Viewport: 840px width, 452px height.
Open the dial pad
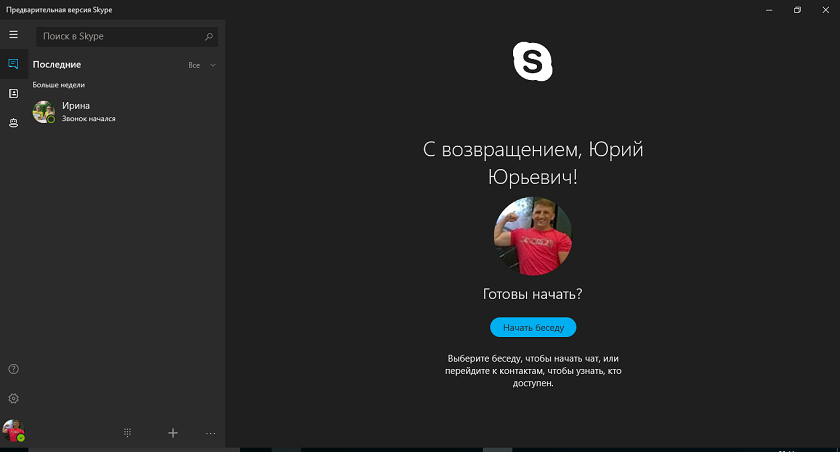(x=128, y=433)
